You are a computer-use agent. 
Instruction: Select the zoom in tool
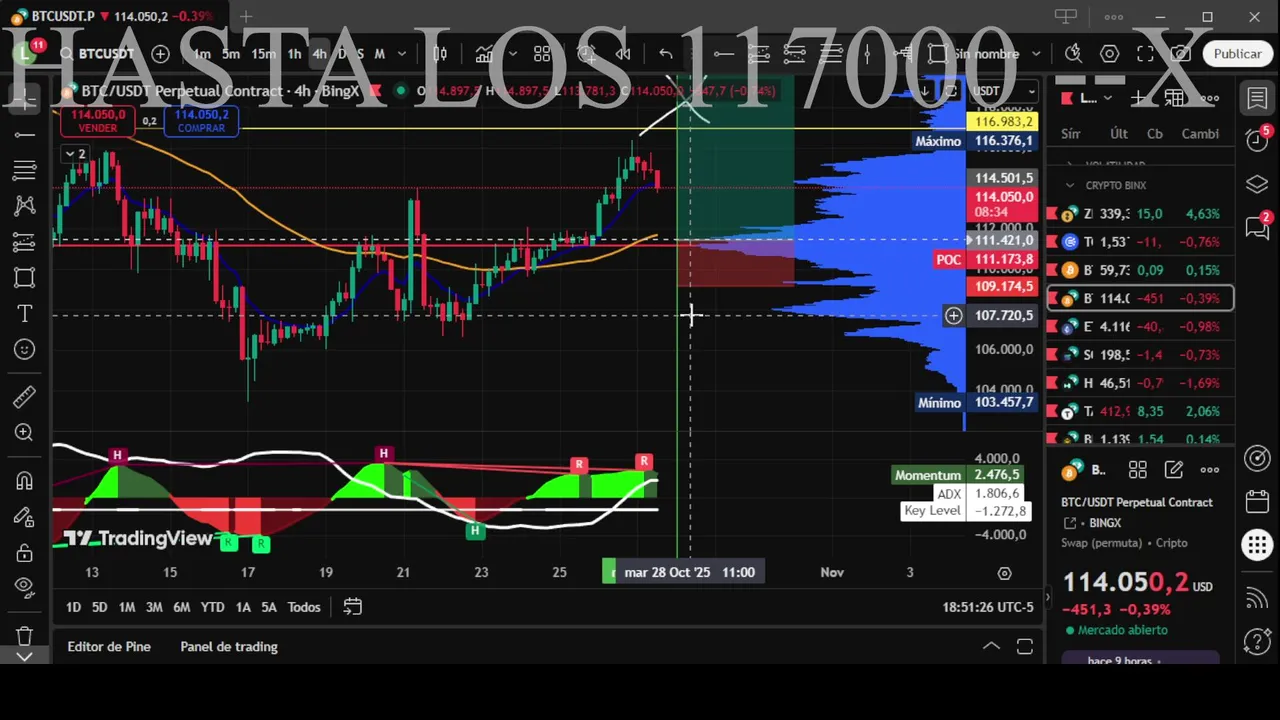click(x=25, y=432)
